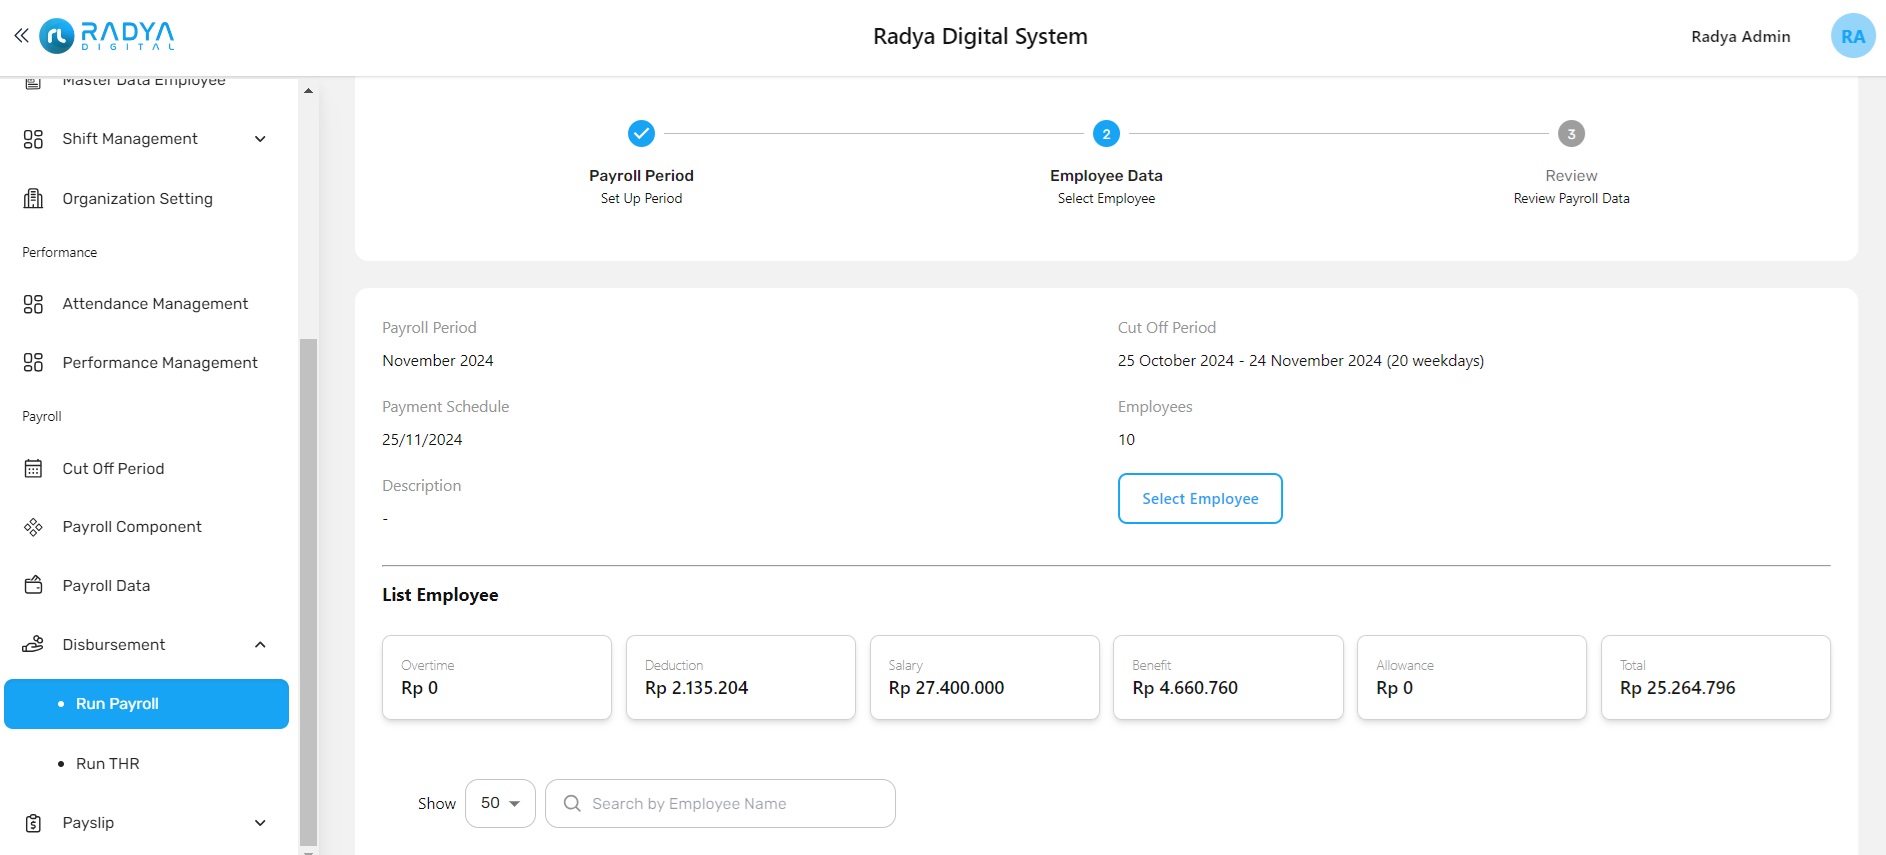Click the Payroll Period step label
Image resolution: width=1886 pixels, height=855 pixels.
coord(641,175)
